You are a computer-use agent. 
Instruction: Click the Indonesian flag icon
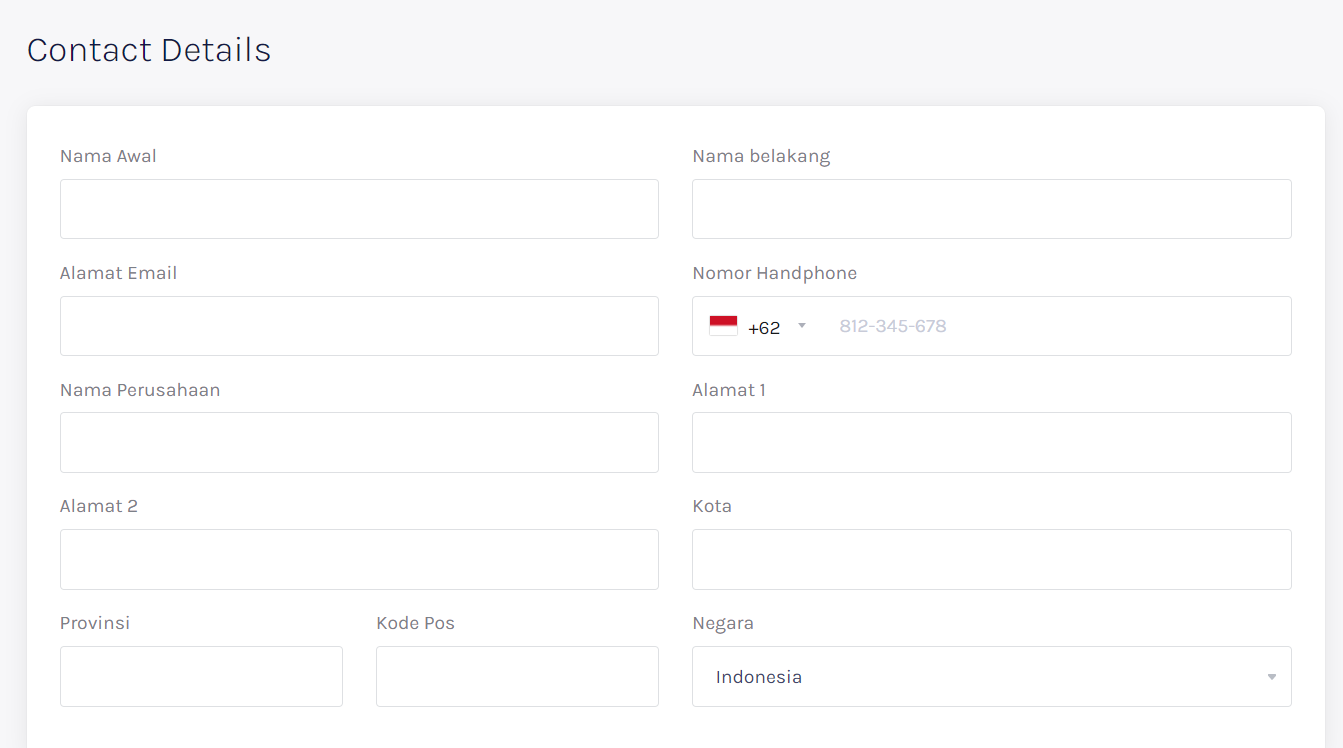(723, 324)
